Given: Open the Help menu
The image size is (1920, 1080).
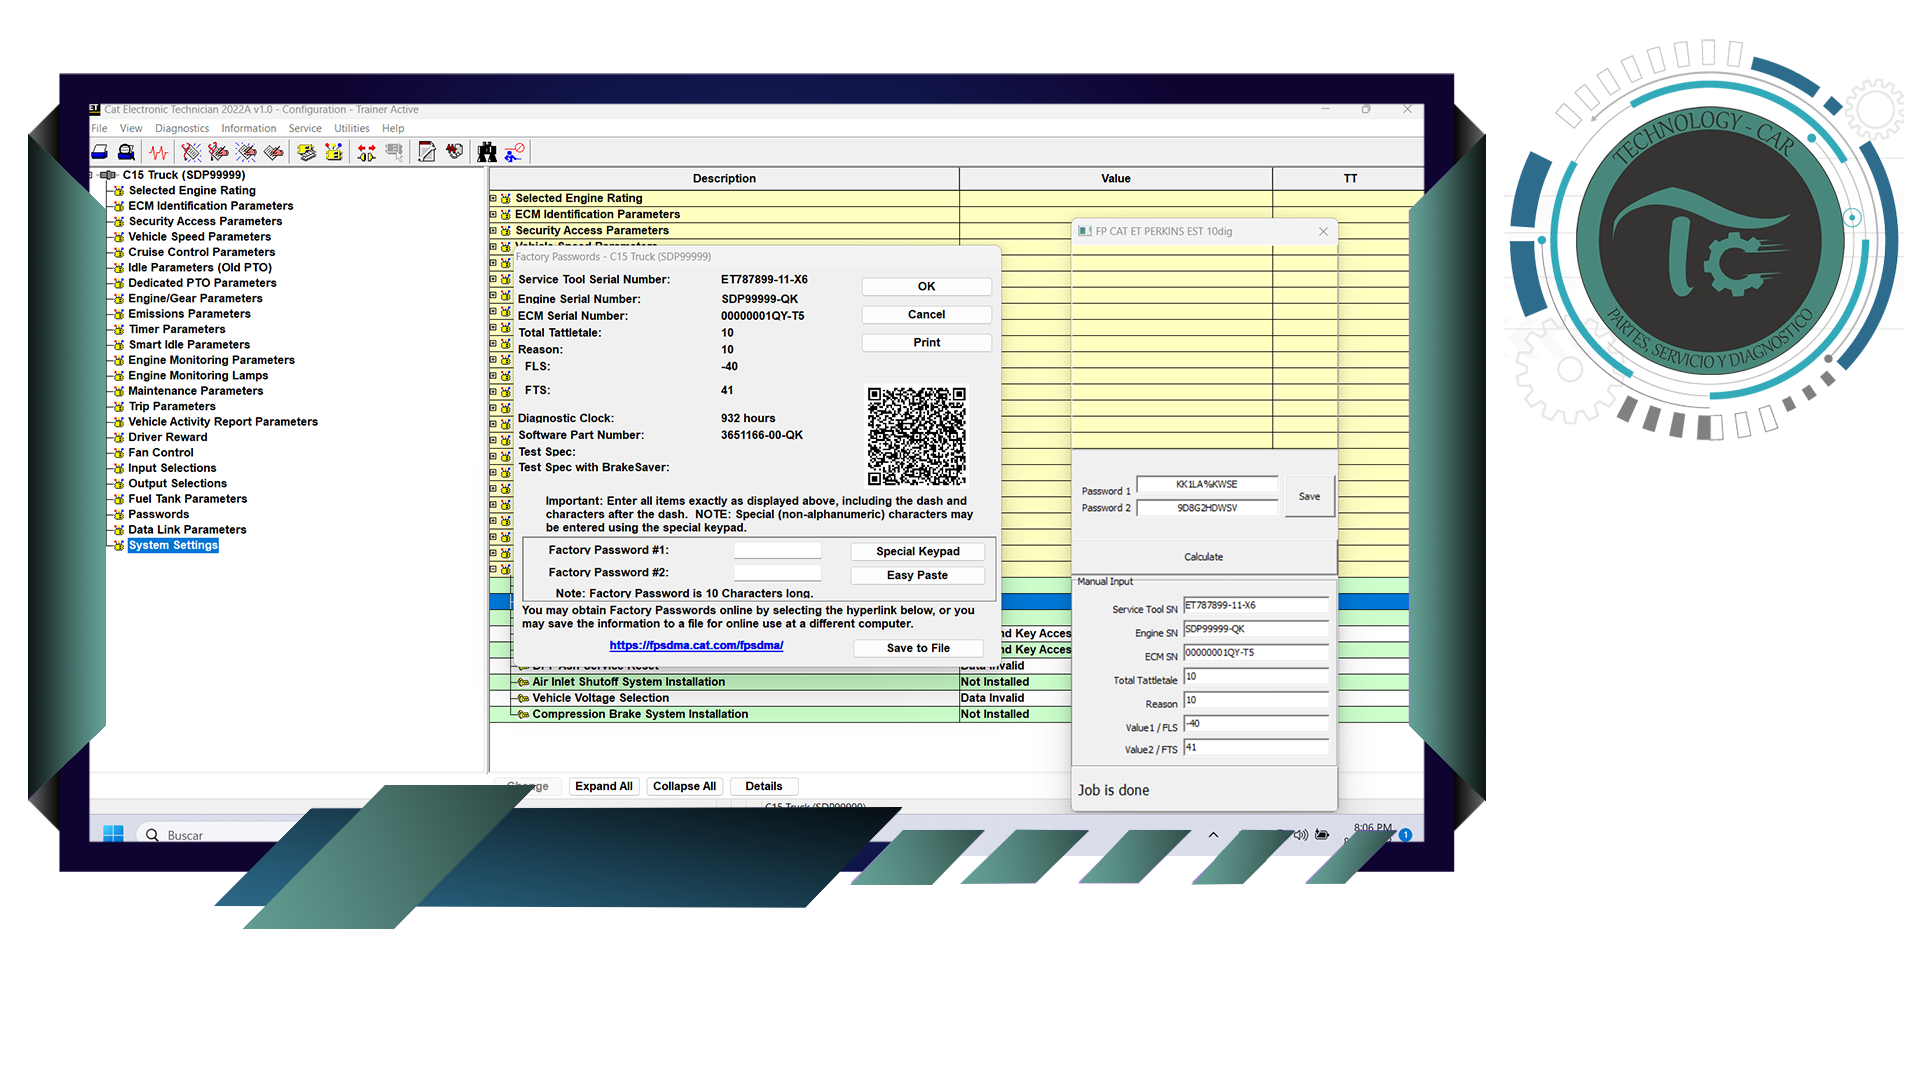Looking at the screenshot, I should [393, 128].
